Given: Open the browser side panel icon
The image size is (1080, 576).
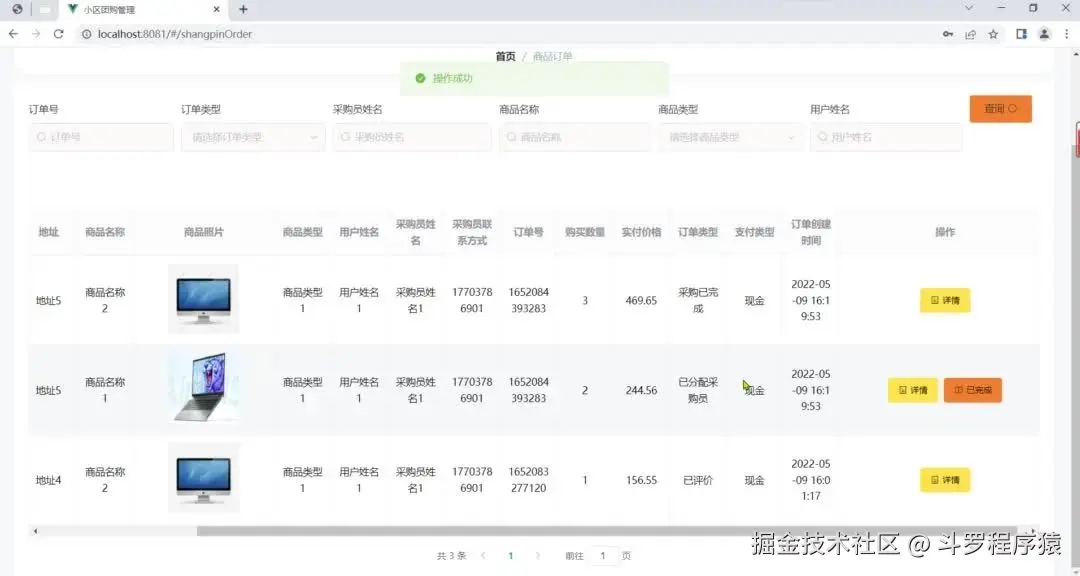Looking at the screenshot, I should [x=1021, y=34].
